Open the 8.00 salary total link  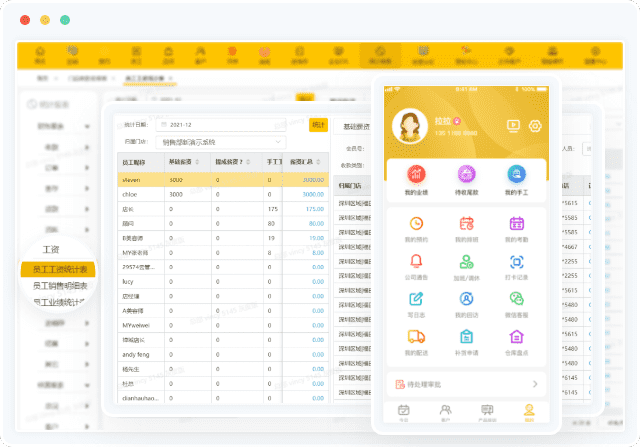point(318,253)
